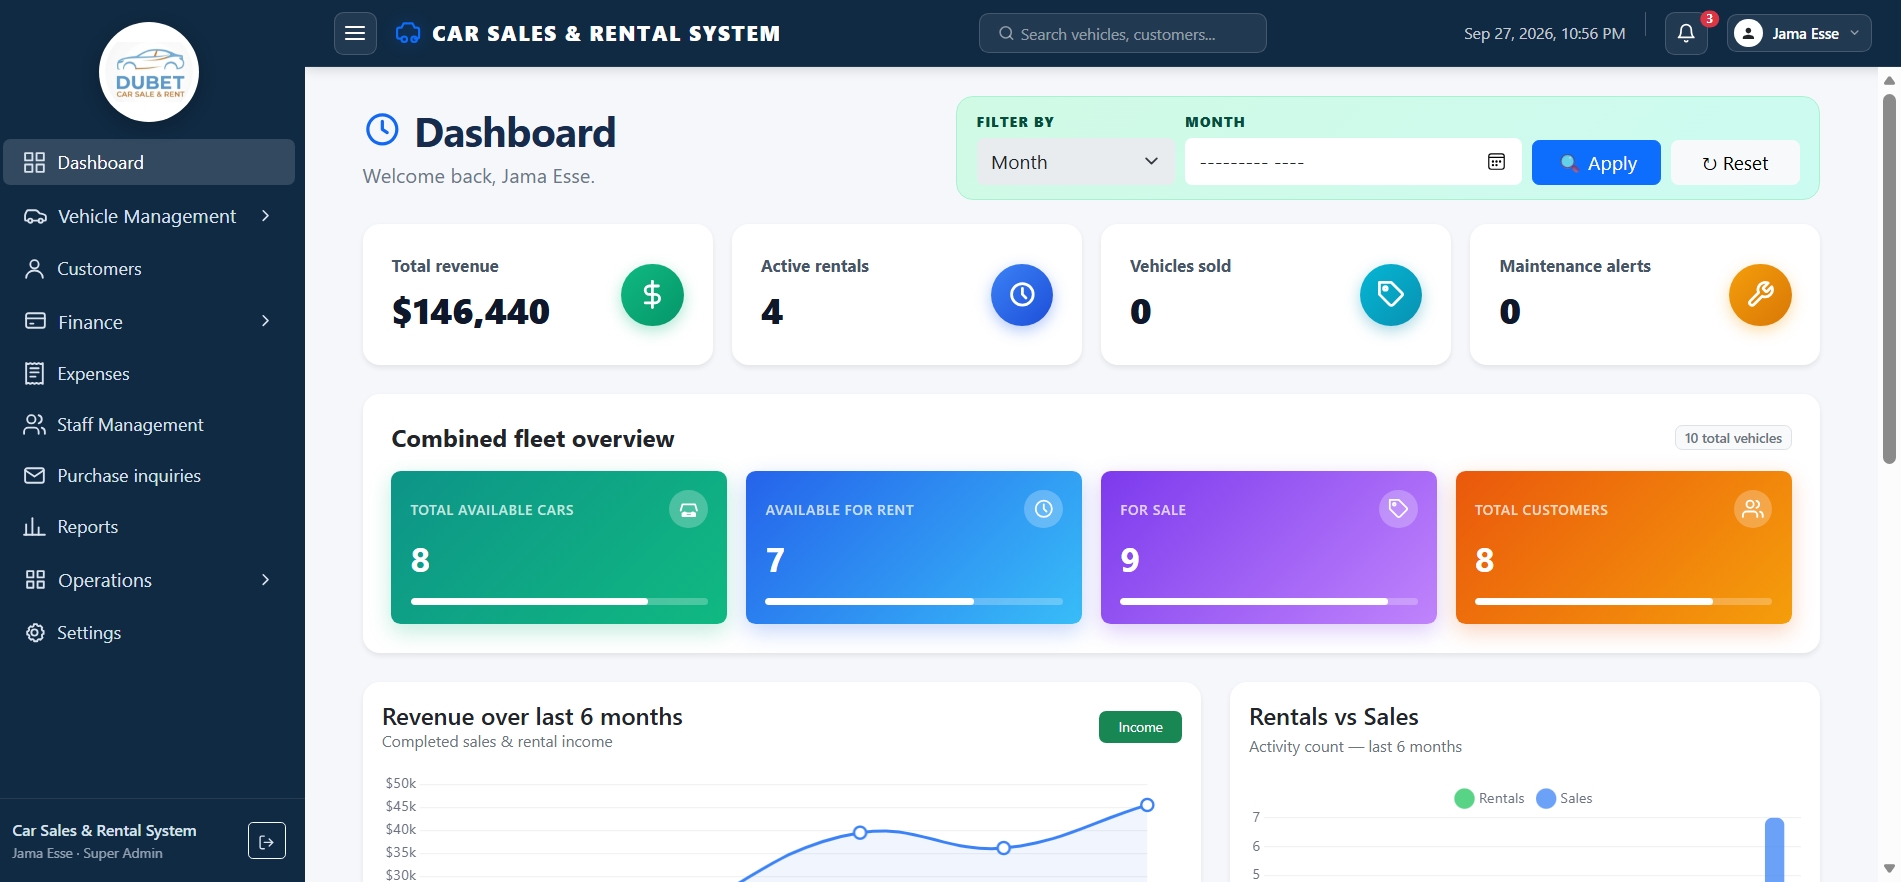This screenshot has width=1901, height=882.
Task: Click the $146,440 total revenue value
Action: (471, 312)
